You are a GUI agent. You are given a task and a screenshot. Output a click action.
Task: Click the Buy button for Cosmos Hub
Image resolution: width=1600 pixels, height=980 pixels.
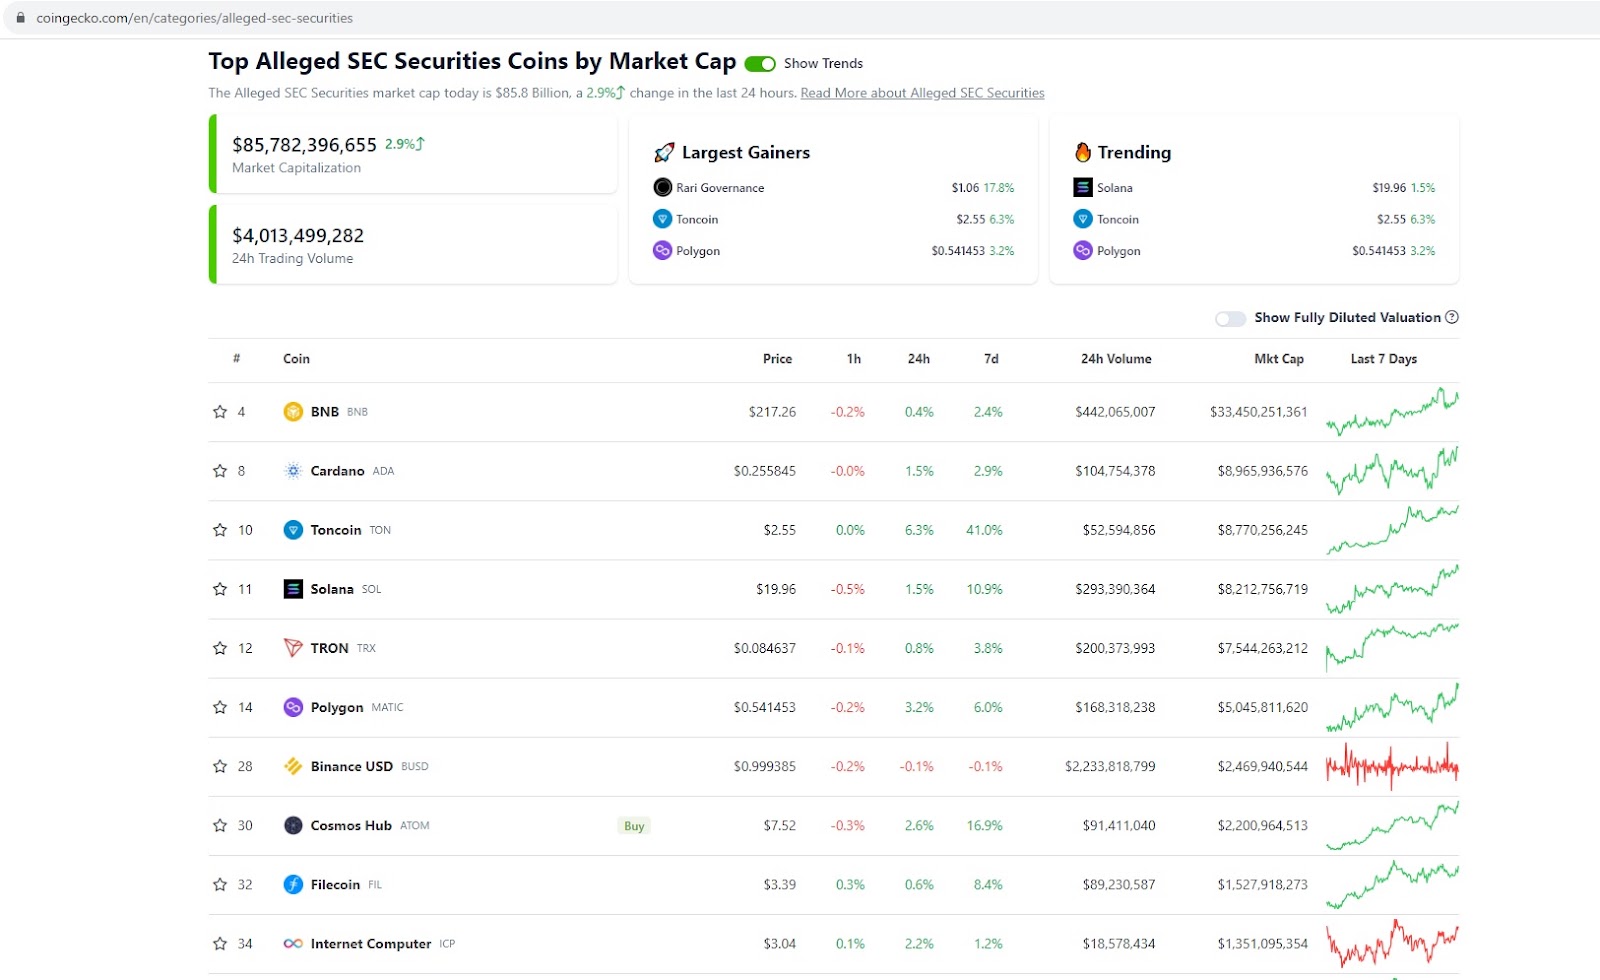pyautogui.click(x=634, y=826)
